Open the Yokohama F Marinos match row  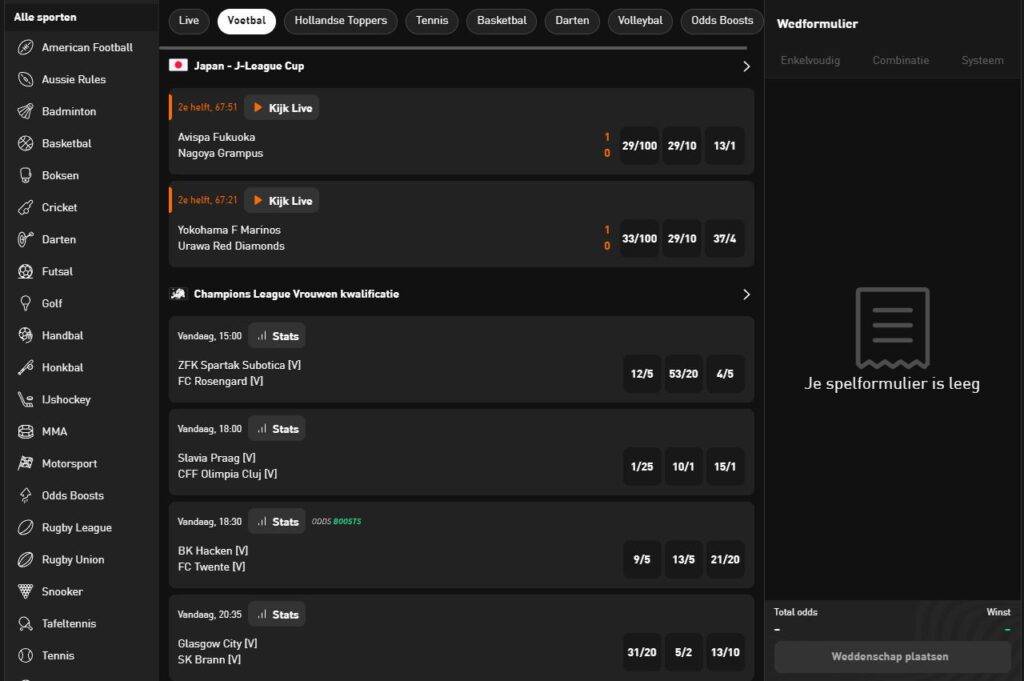[x=461, y=224]
